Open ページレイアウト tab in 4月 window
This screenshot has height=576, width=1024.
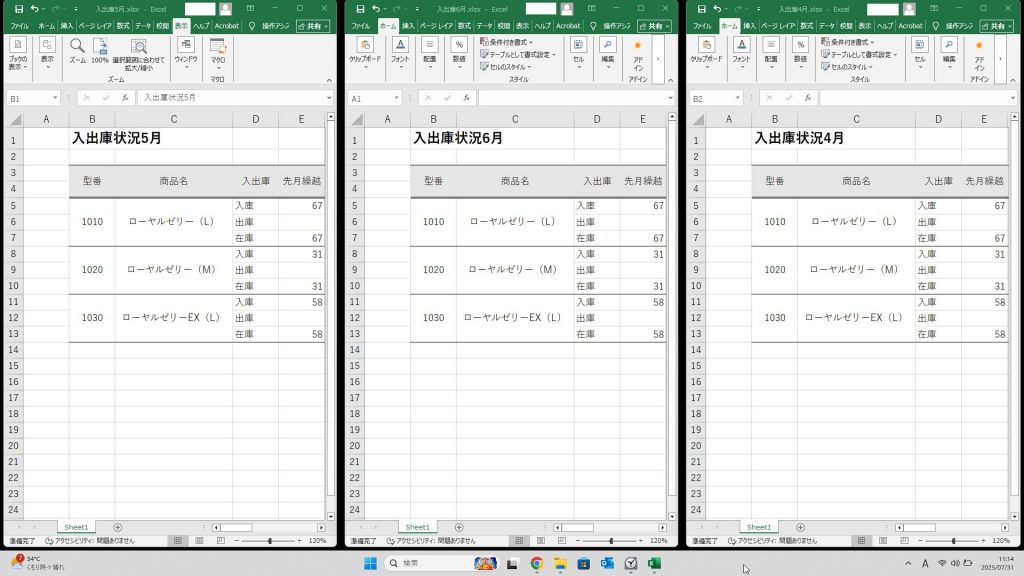click(778, 26)
